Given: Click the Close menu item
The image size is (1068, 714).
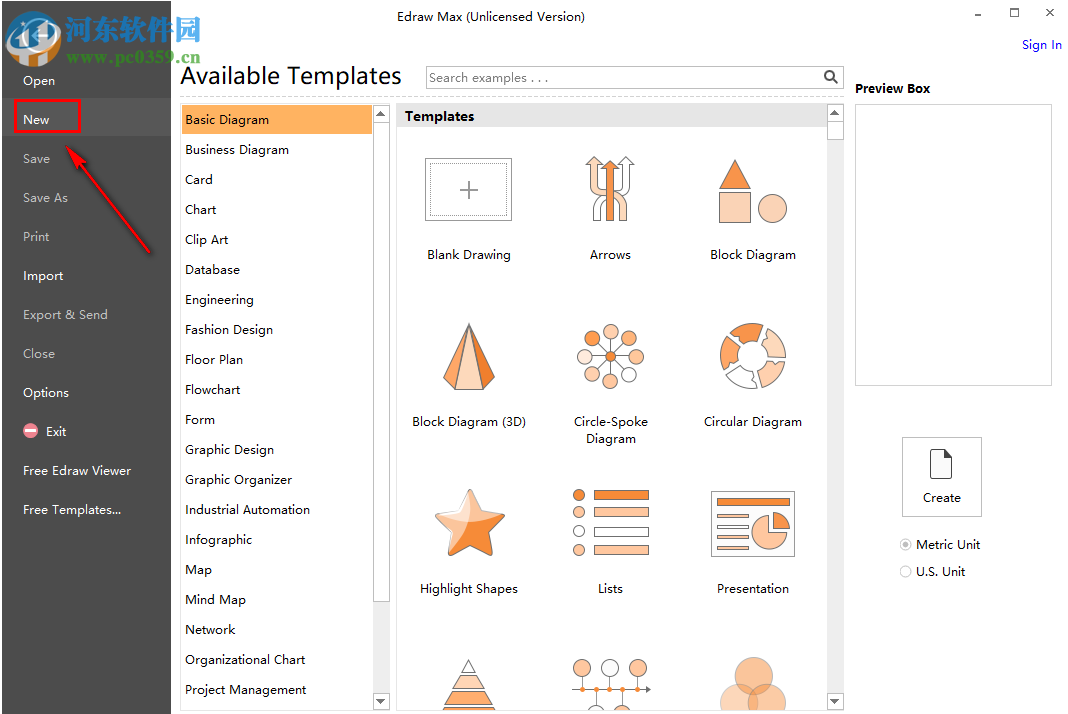Looking at the screenshot, I should point(39,354).
